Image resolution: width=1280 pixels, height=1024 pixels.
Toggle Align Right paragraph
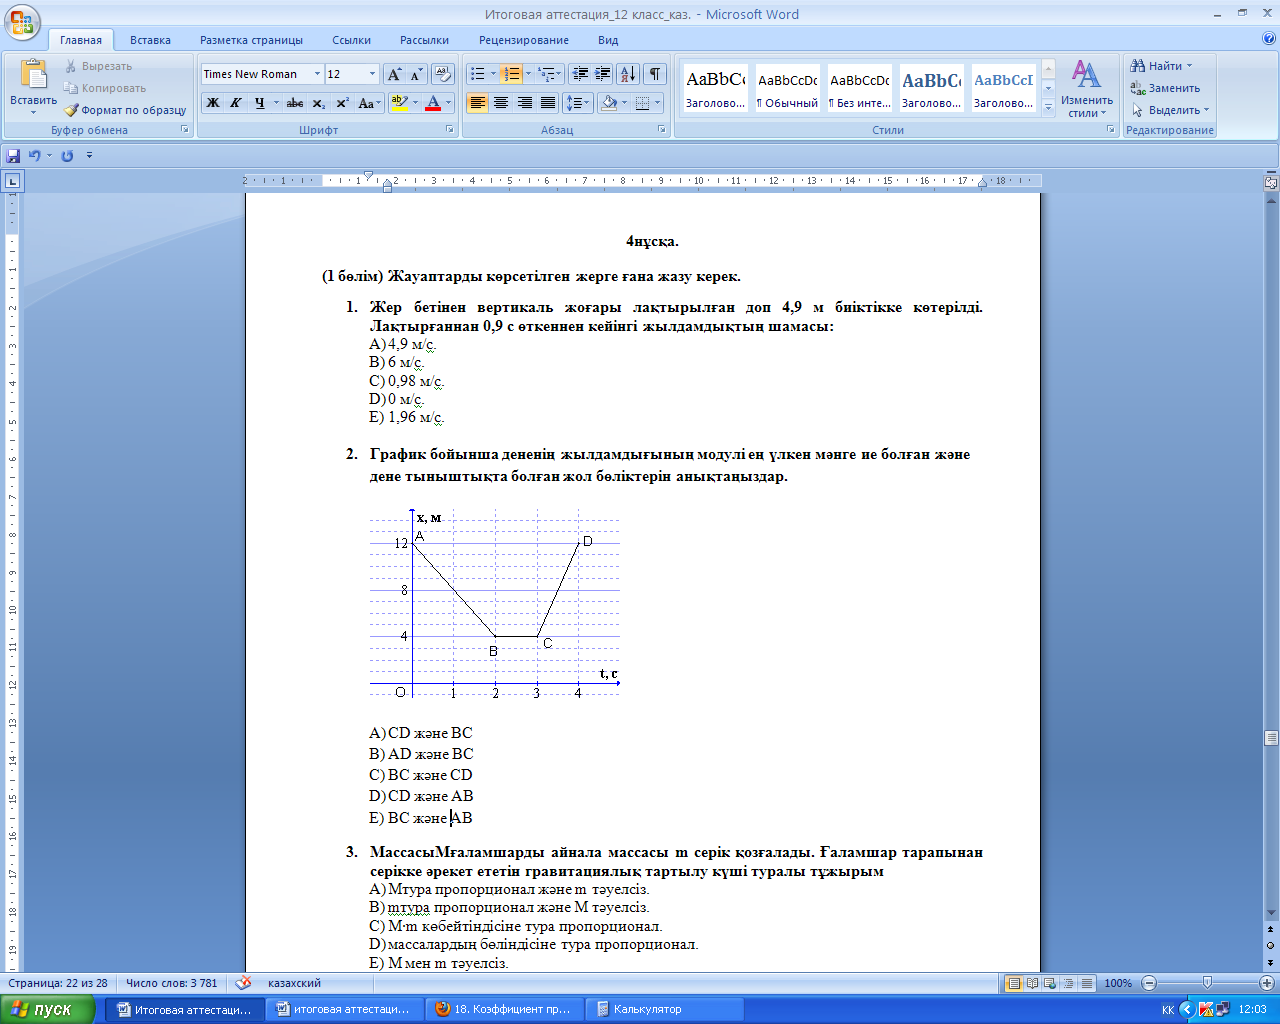(x=524, y=103)
